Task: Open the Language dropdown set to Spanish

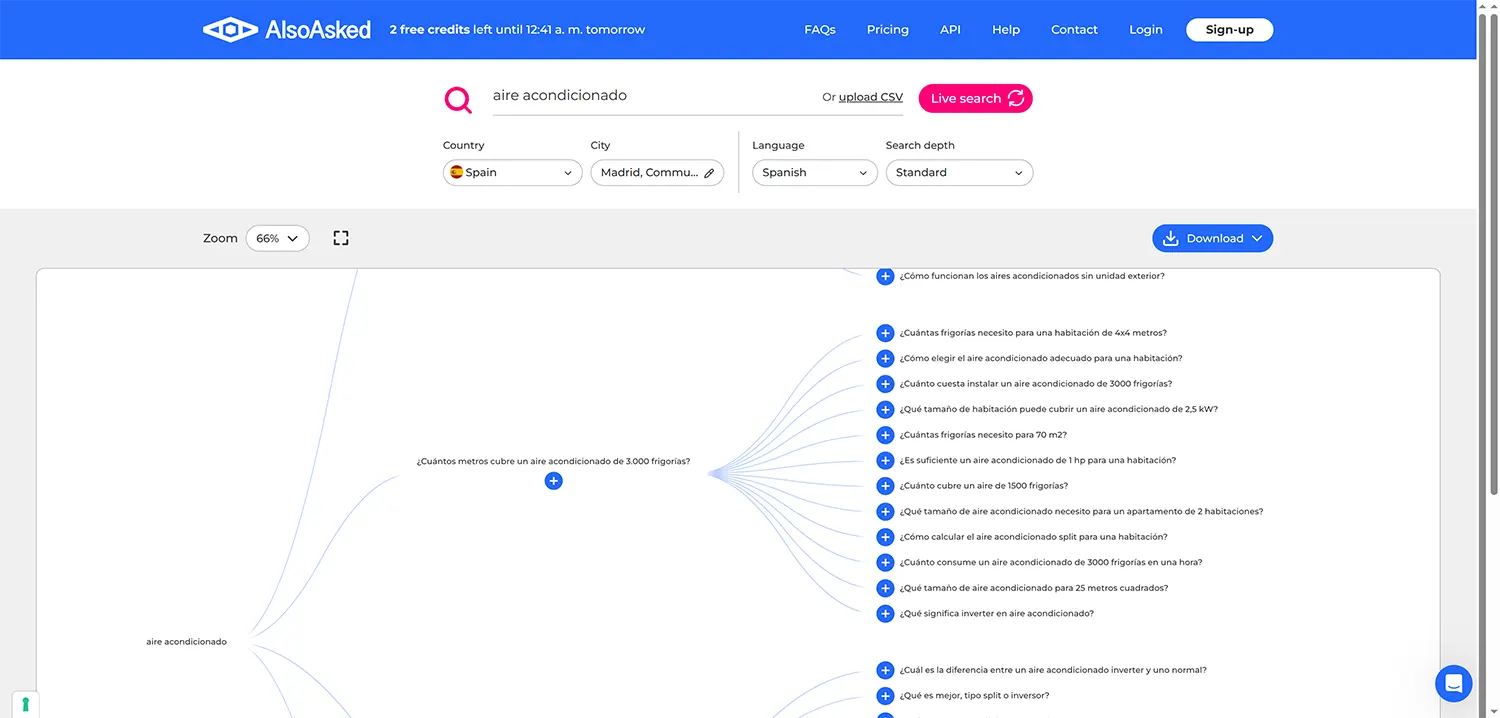Action: tap(814, 173)
